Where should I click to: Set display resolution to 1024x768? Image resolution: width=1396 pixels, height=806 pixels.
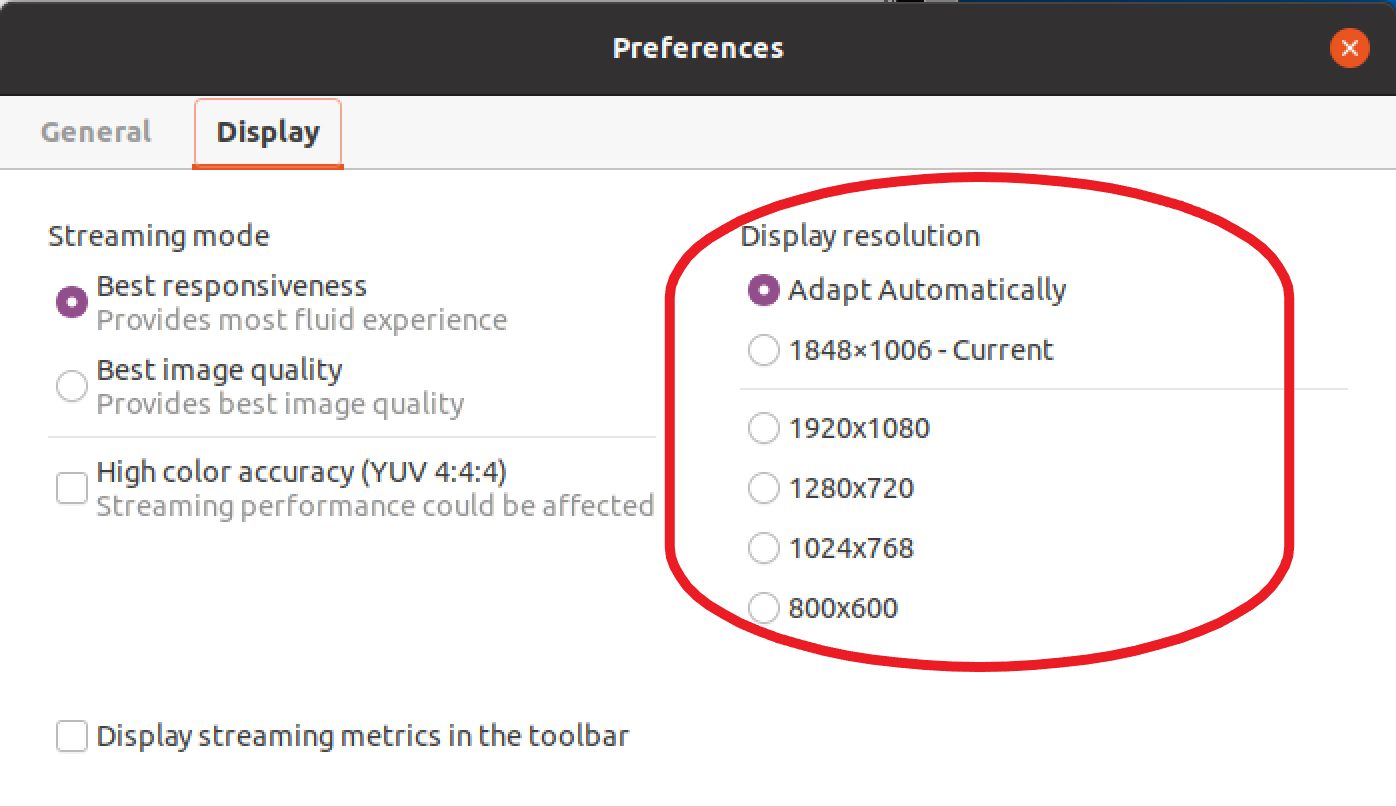tap(763, 548)
